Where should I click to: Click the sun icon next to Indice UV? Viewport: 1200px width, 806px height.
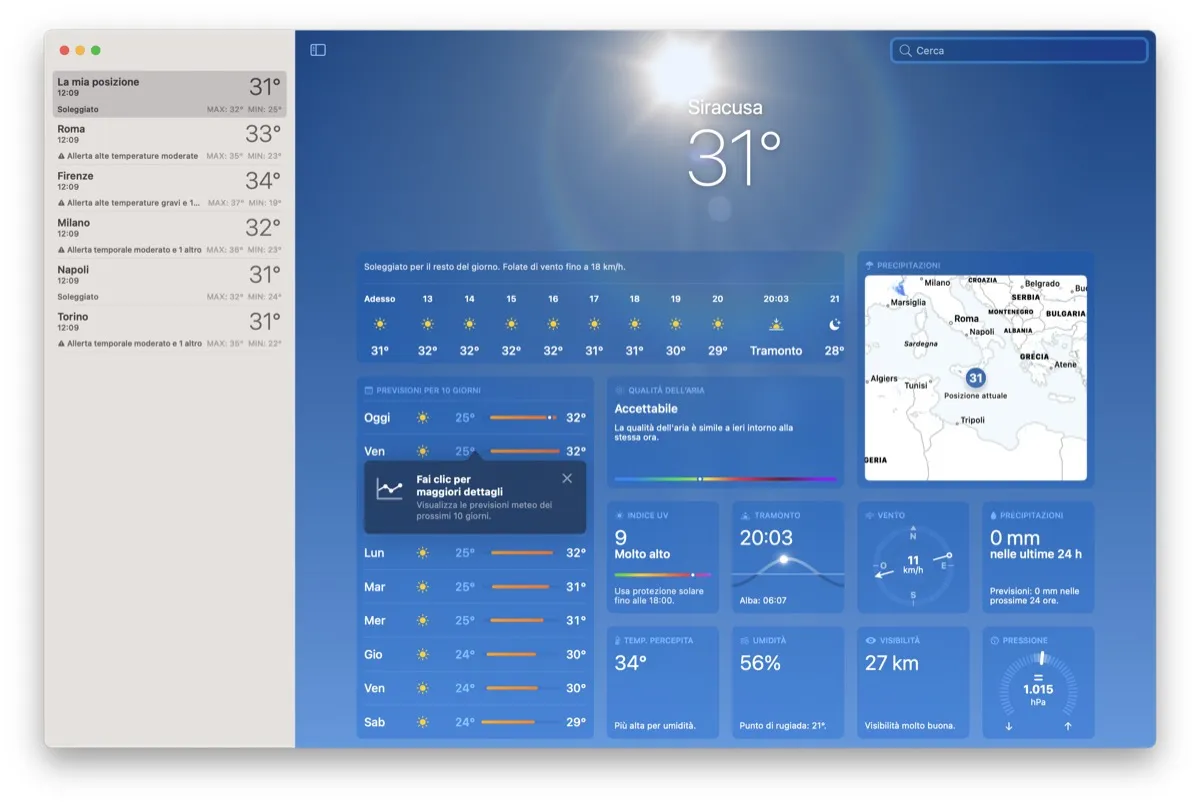(x=618, y=514)
